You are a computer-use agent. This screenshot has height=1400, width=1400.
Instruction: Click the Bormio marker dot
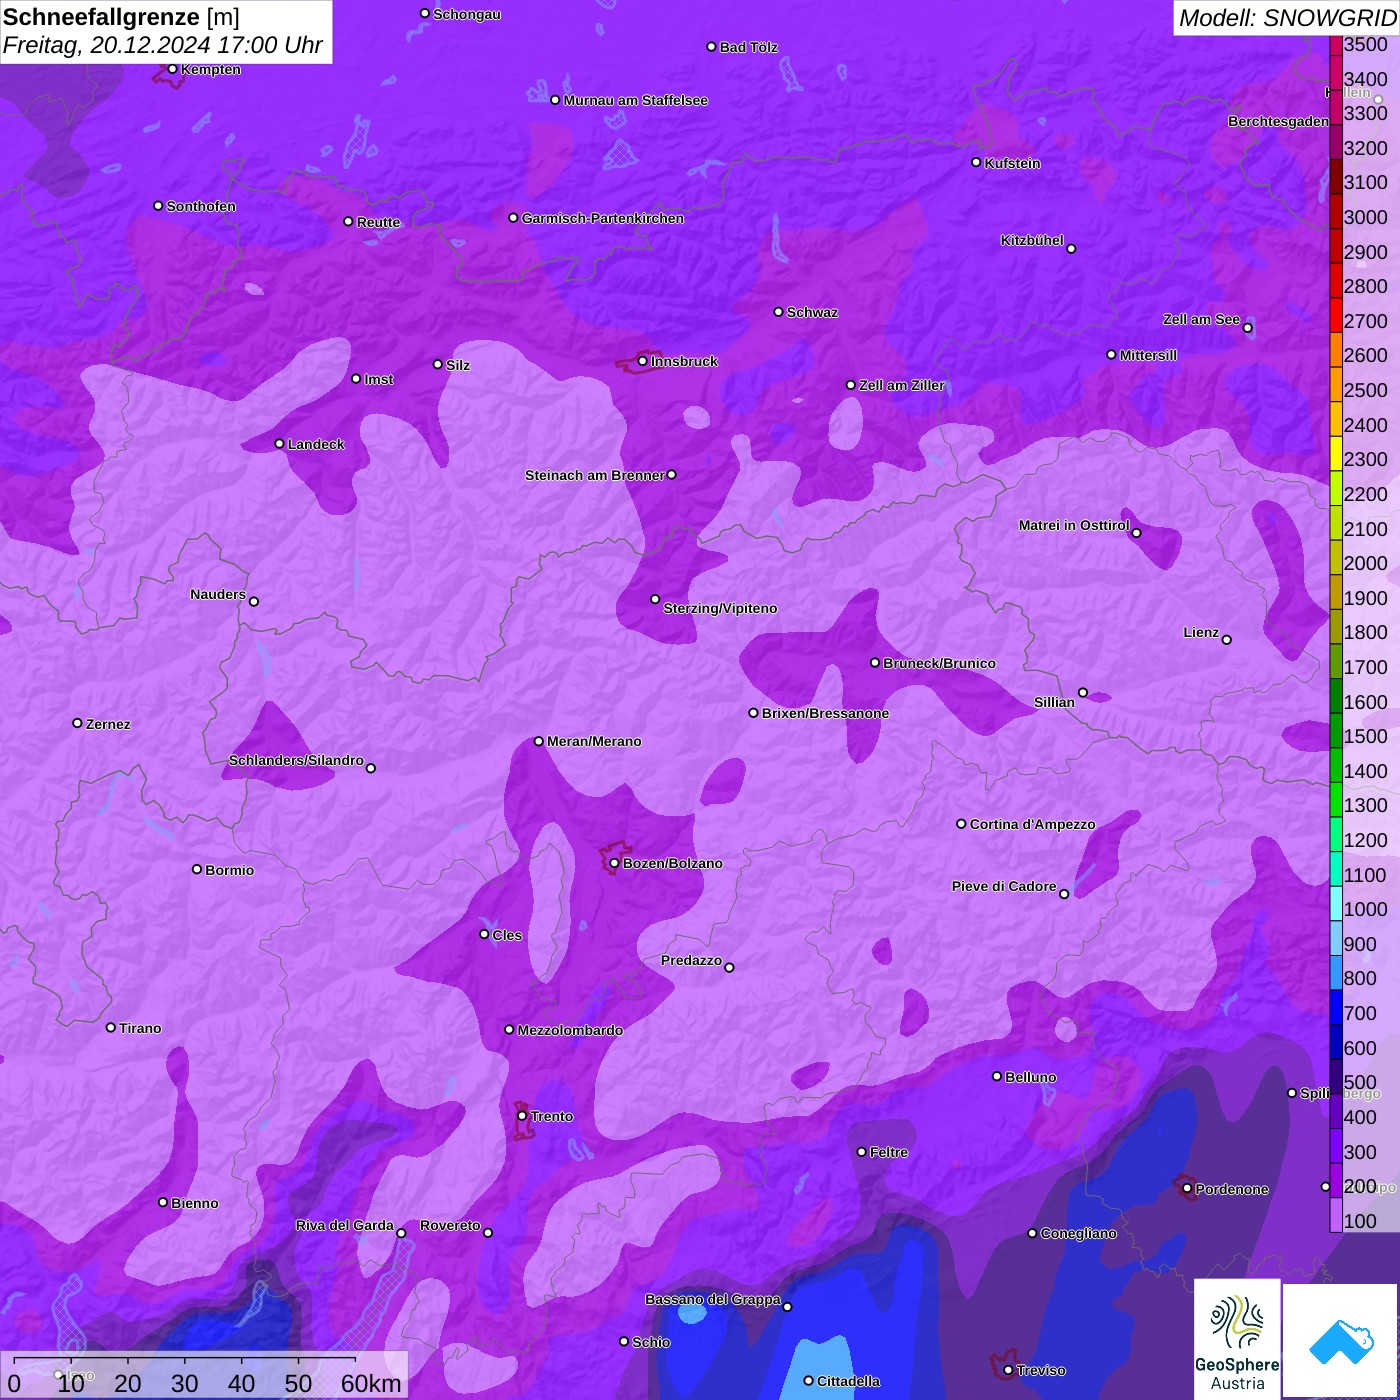197,869
